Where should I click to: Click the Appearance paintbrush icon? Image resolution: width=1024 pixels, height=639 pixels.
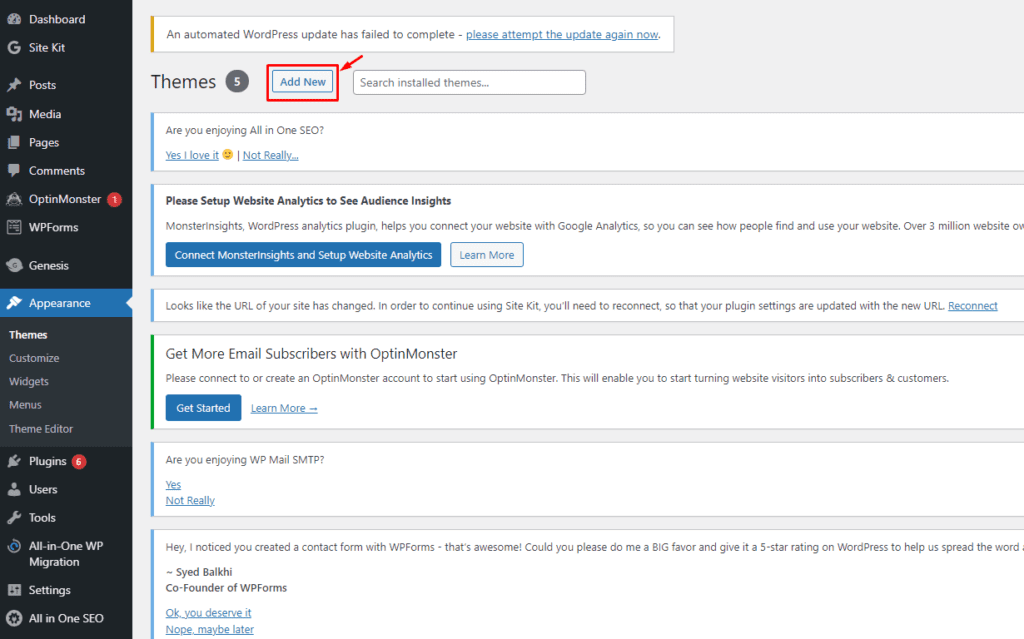(x=14, y=303)
